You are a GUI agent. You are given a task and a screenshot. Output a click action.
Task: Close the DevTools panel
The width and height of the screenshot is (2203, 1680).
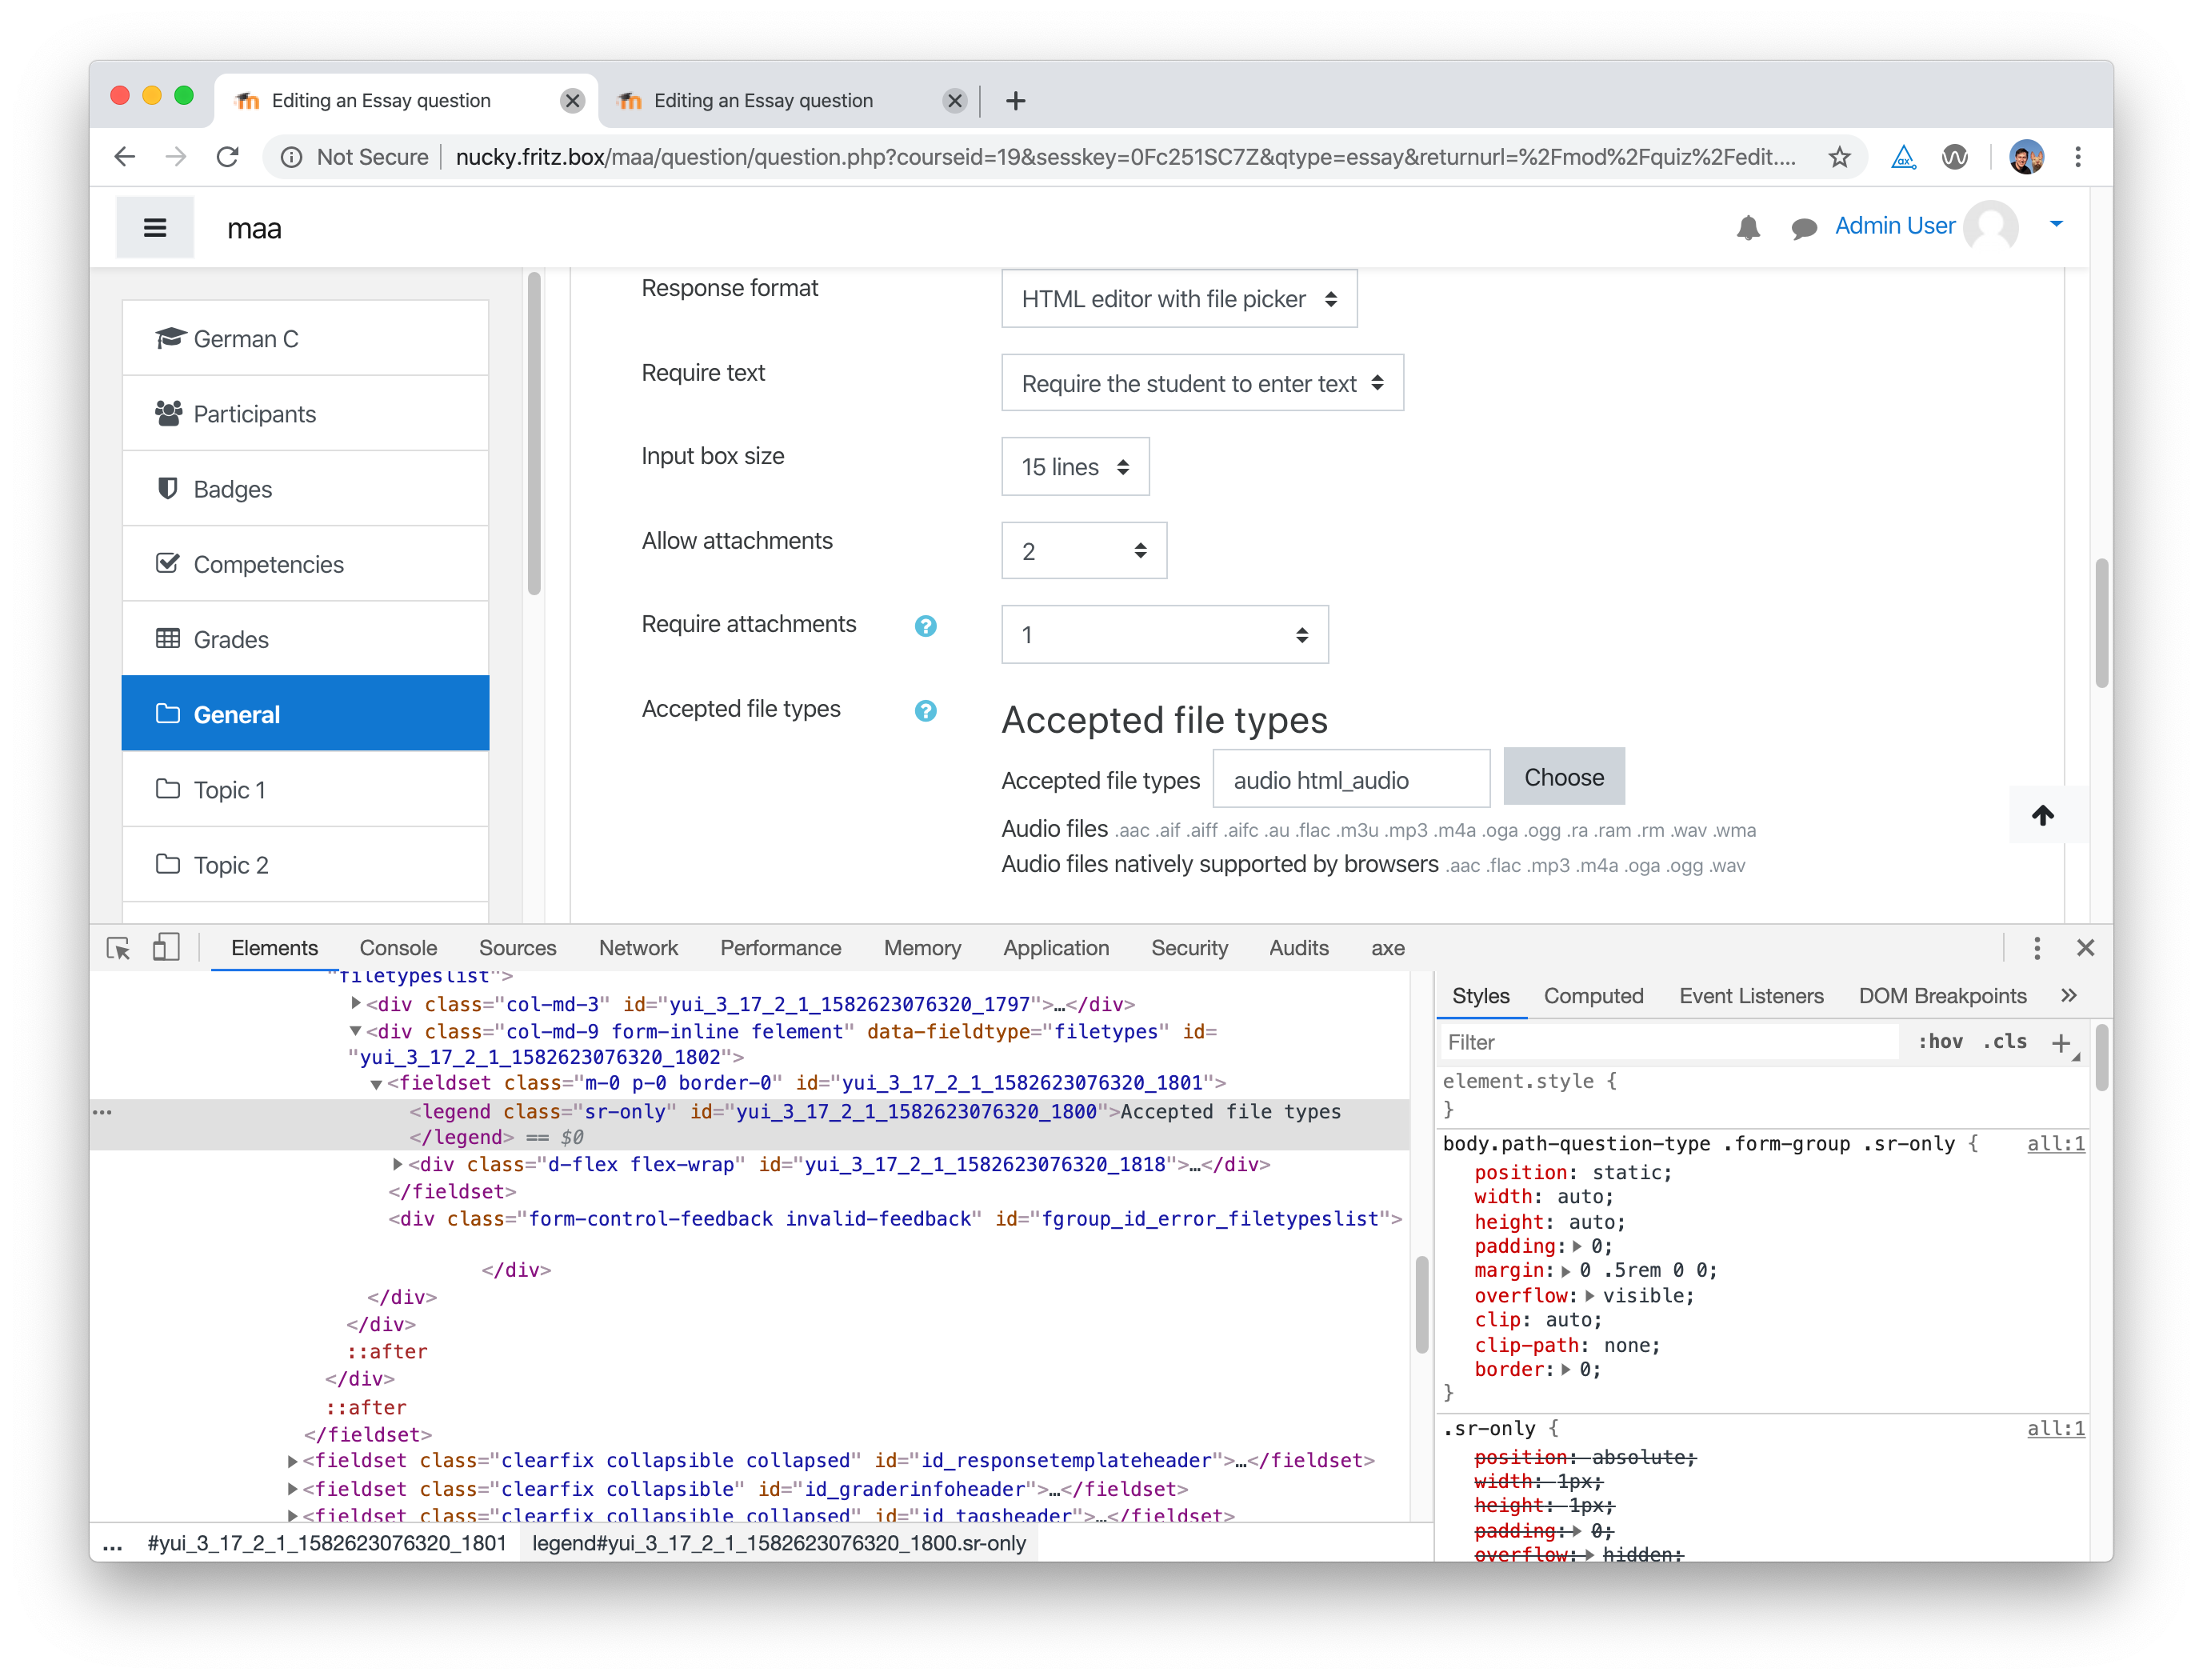tap(2085, 948)
